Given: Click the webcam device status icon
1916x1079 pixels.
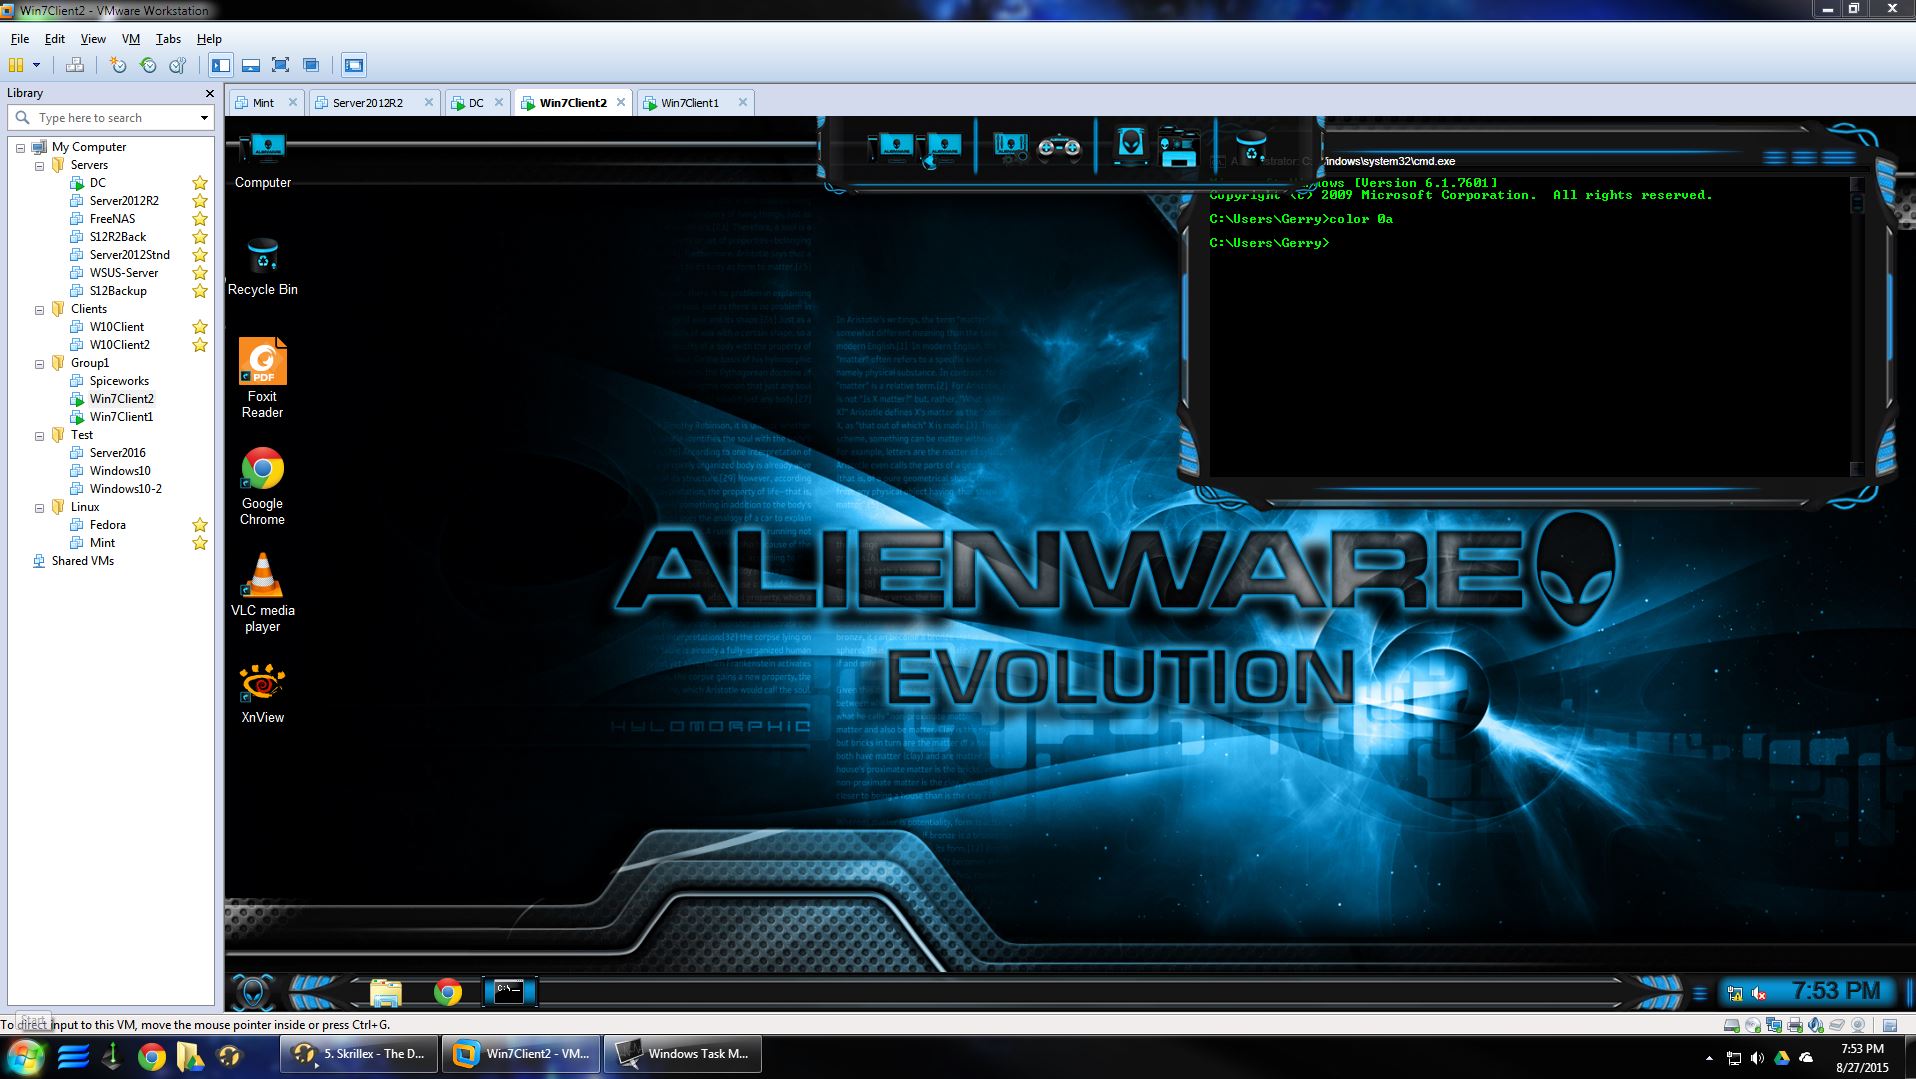Looking at the screenshot, I should click(1858, 1025).
